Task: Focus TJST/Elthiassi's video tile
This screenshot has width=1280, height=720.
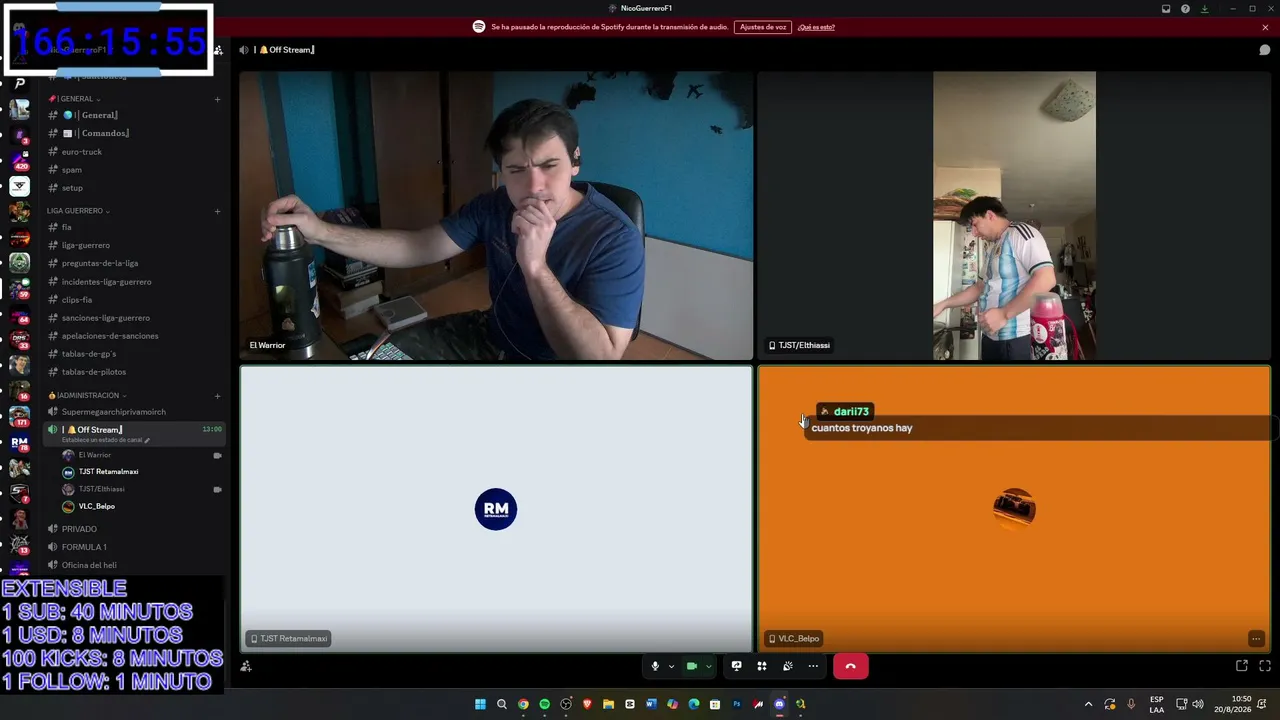Action: coord(1014,215)
